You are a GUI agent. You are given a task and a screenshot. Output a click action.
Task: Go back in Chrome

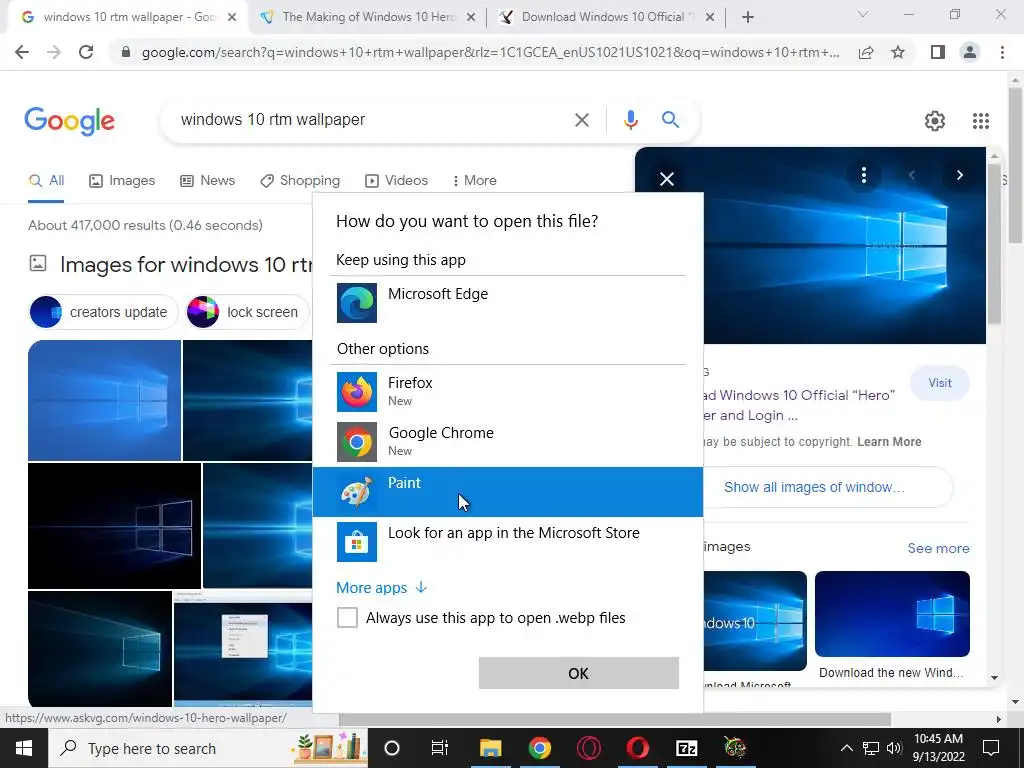[x=22, y=52]
